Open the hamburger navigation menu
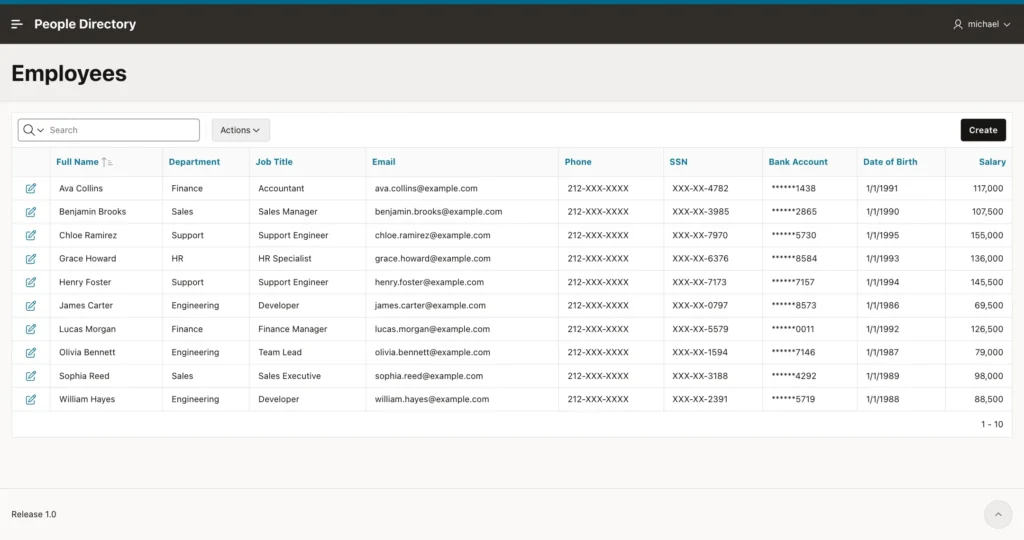The height and width of the screenshot is (540, 1024). pyautogui.click(x=17, y=24)
